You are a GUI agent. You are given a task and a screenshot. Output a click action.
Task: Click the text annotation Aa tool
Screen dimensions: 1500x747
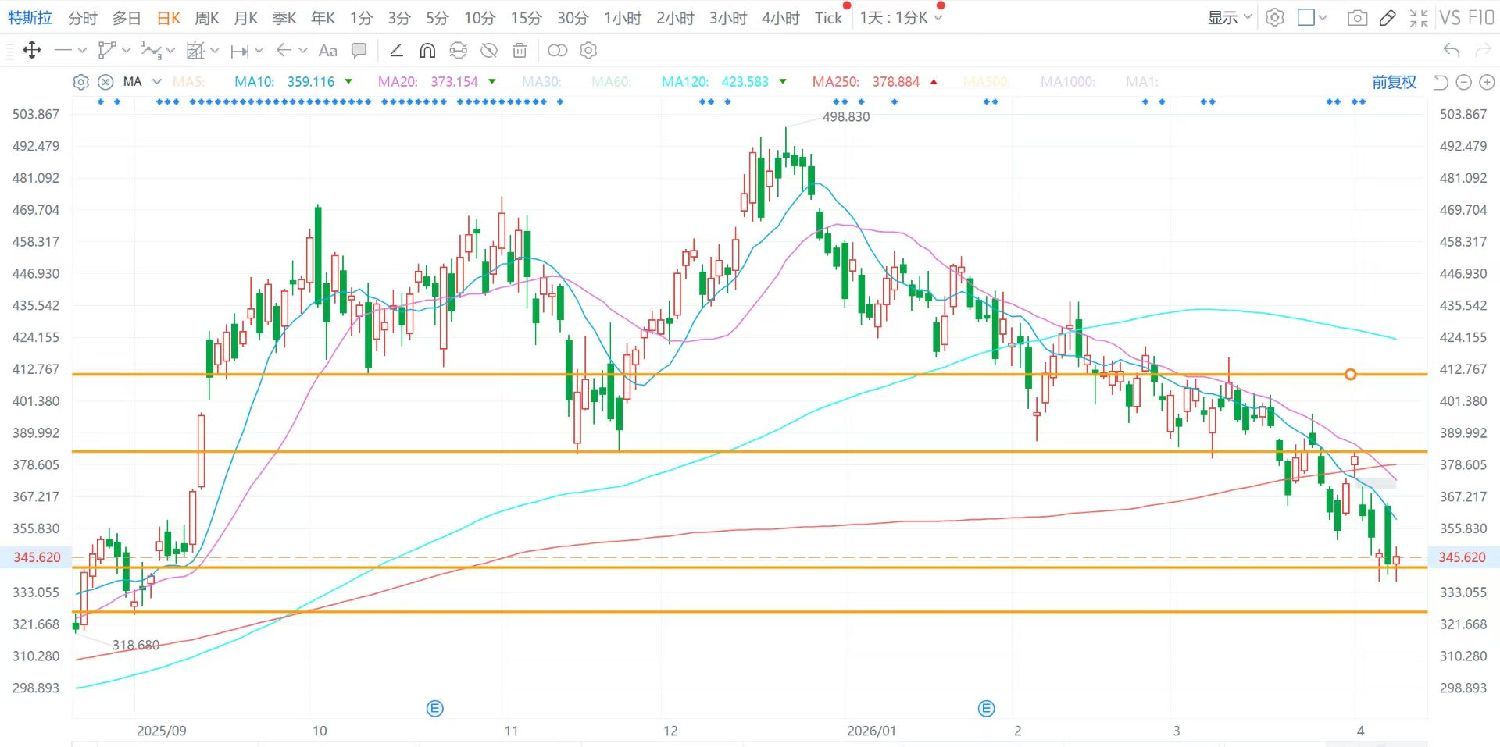click(x=327, y=50)
